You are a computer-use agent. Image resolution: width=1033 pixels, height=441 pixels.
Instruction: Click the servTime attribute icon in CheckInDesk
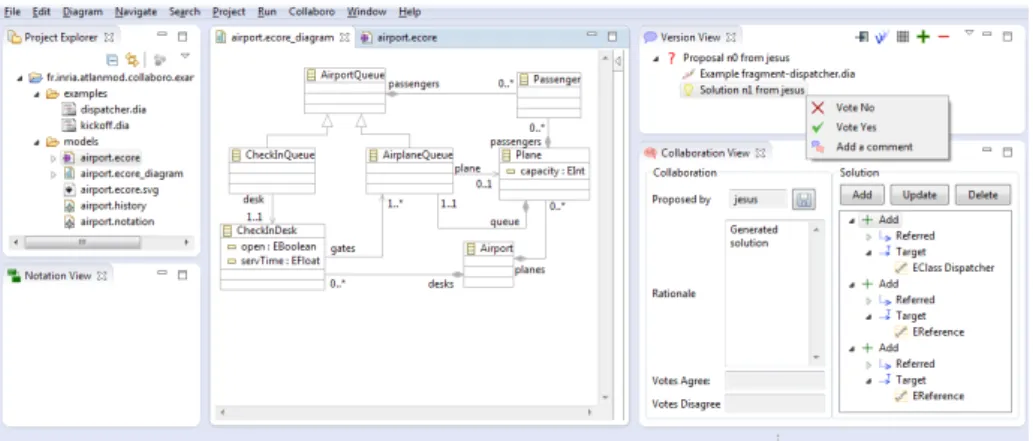pos(232,261)
